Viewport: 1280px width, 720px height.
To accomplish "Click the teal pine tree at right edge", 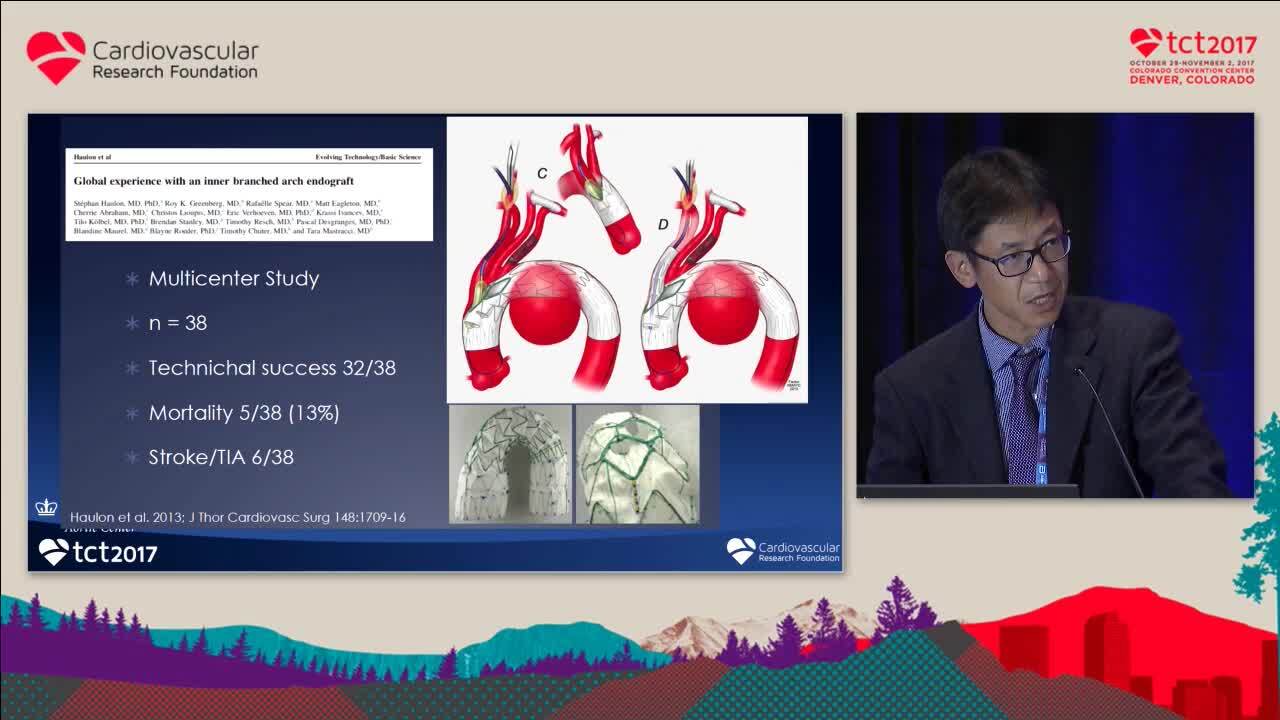I will 1262,520.
